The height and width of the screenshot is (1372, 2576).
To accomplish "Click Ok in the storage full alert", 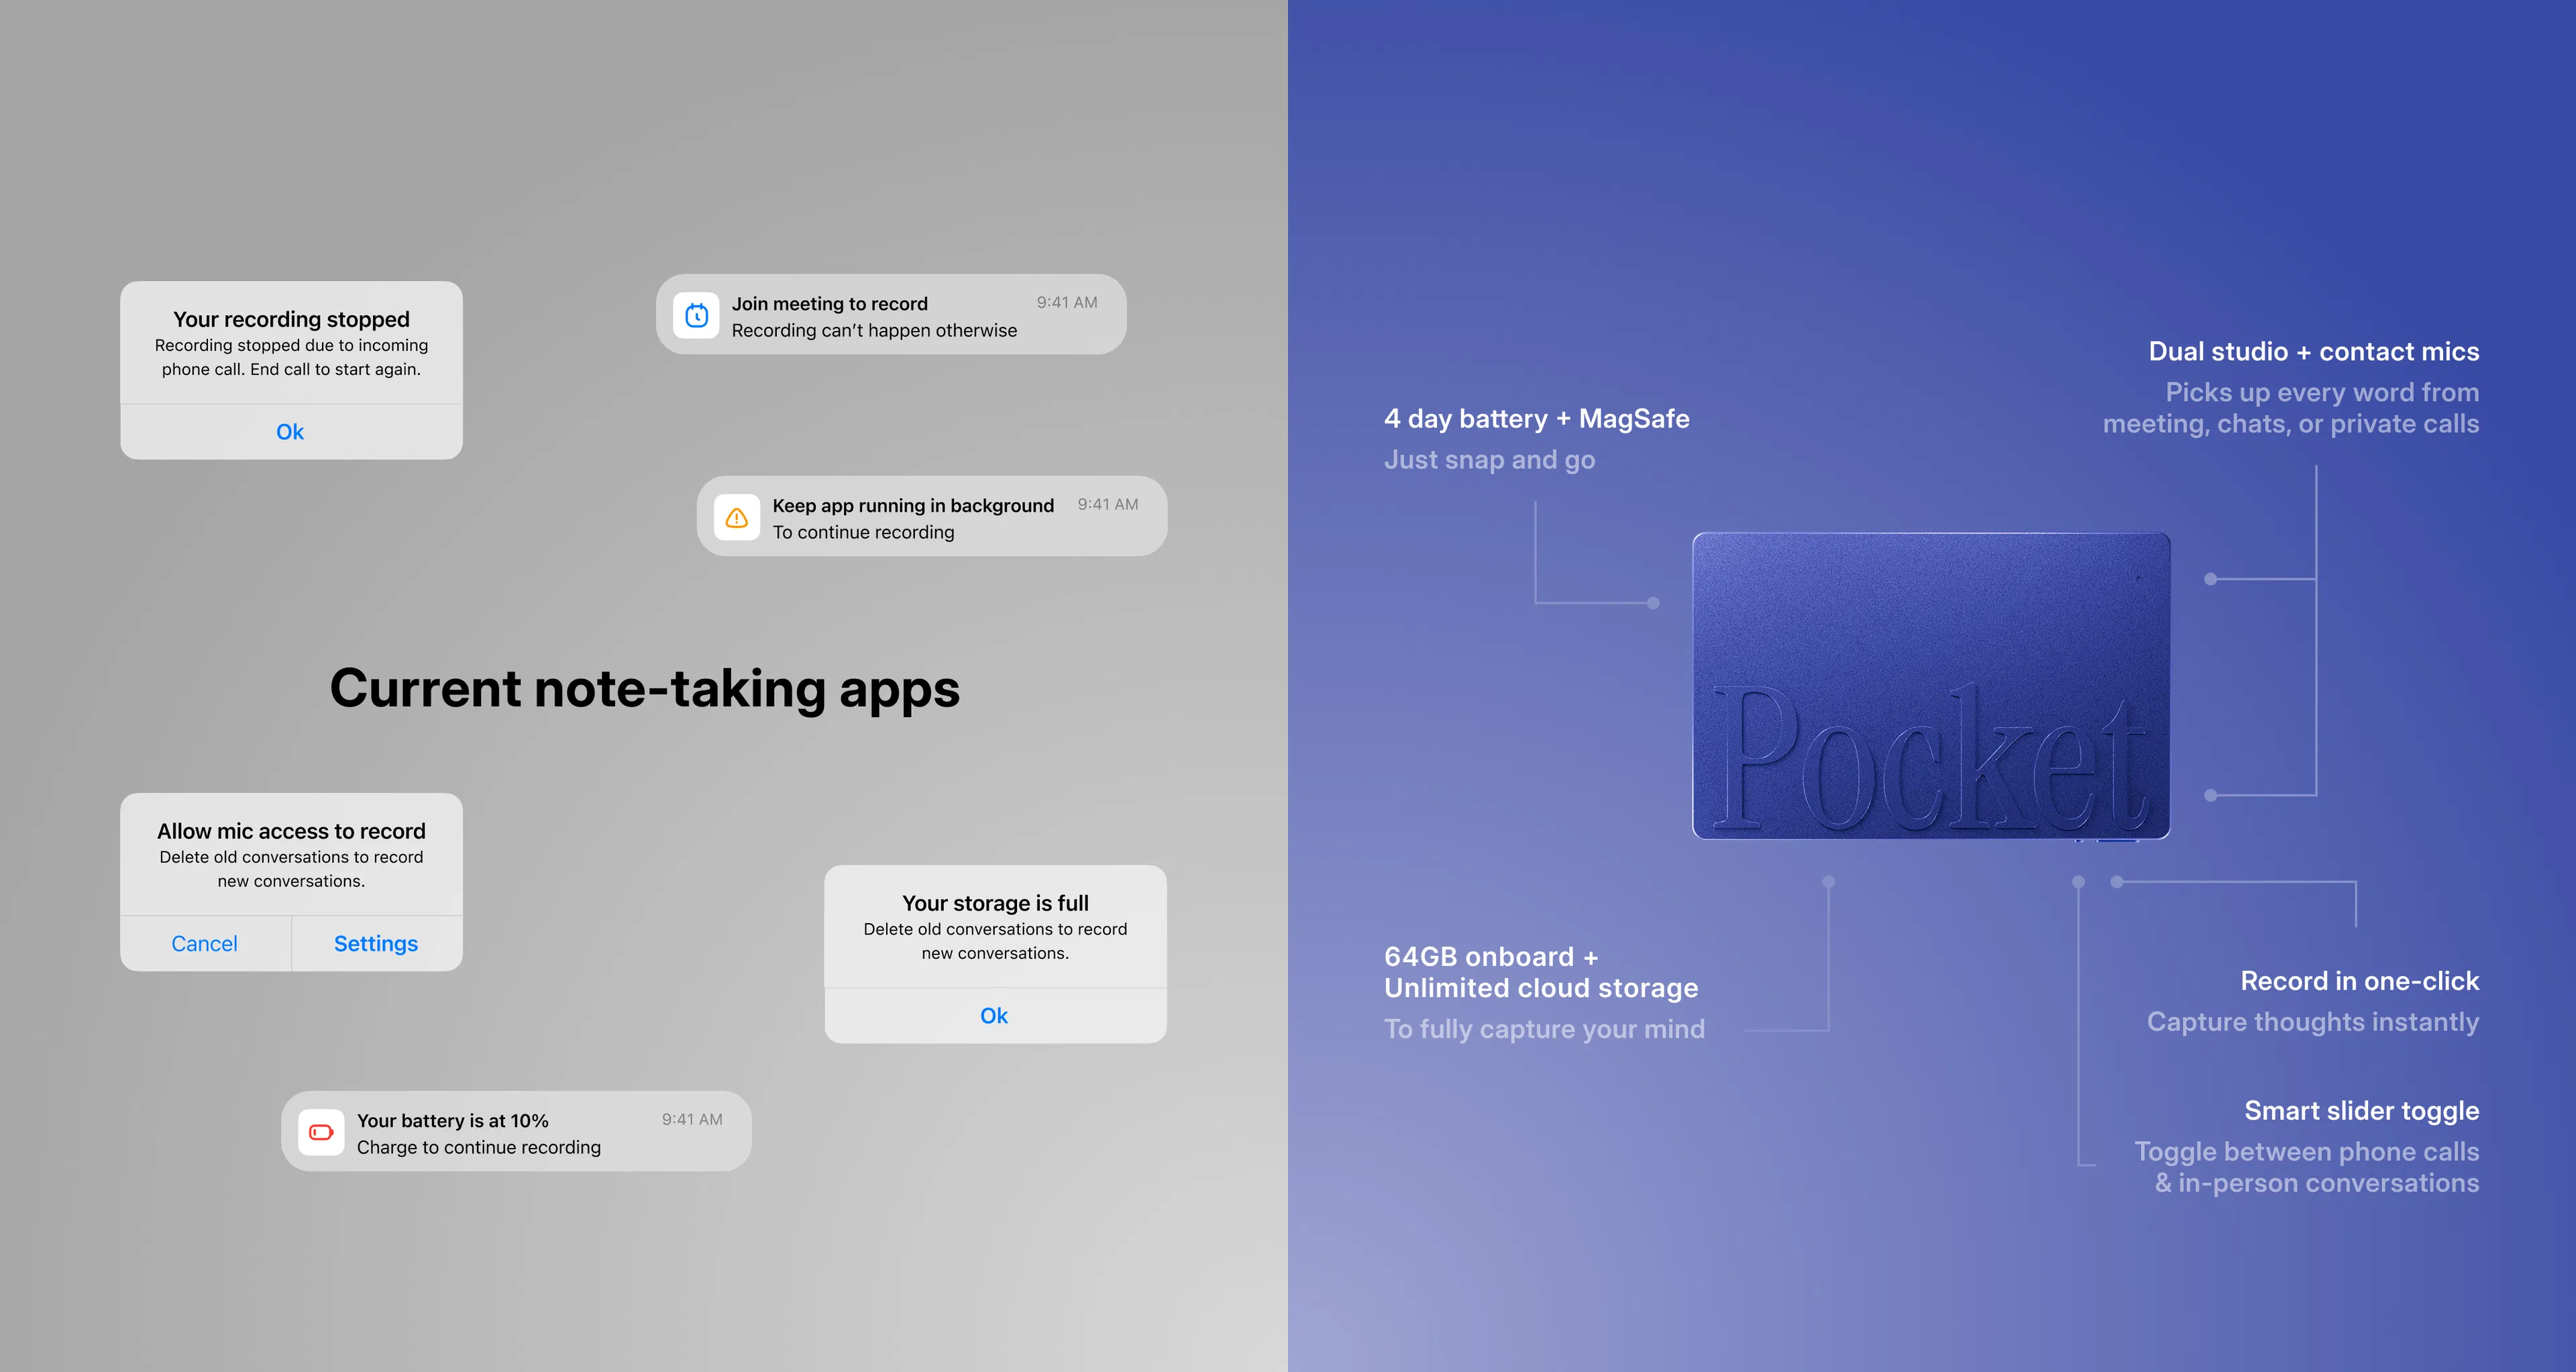I will click(x=994, y=1016).
